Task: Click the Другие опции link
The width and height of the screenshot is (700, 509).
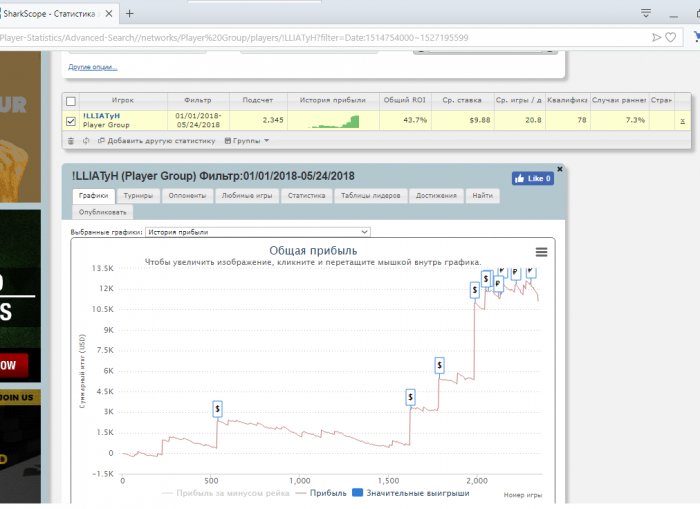Action: (x=92, y=67)
